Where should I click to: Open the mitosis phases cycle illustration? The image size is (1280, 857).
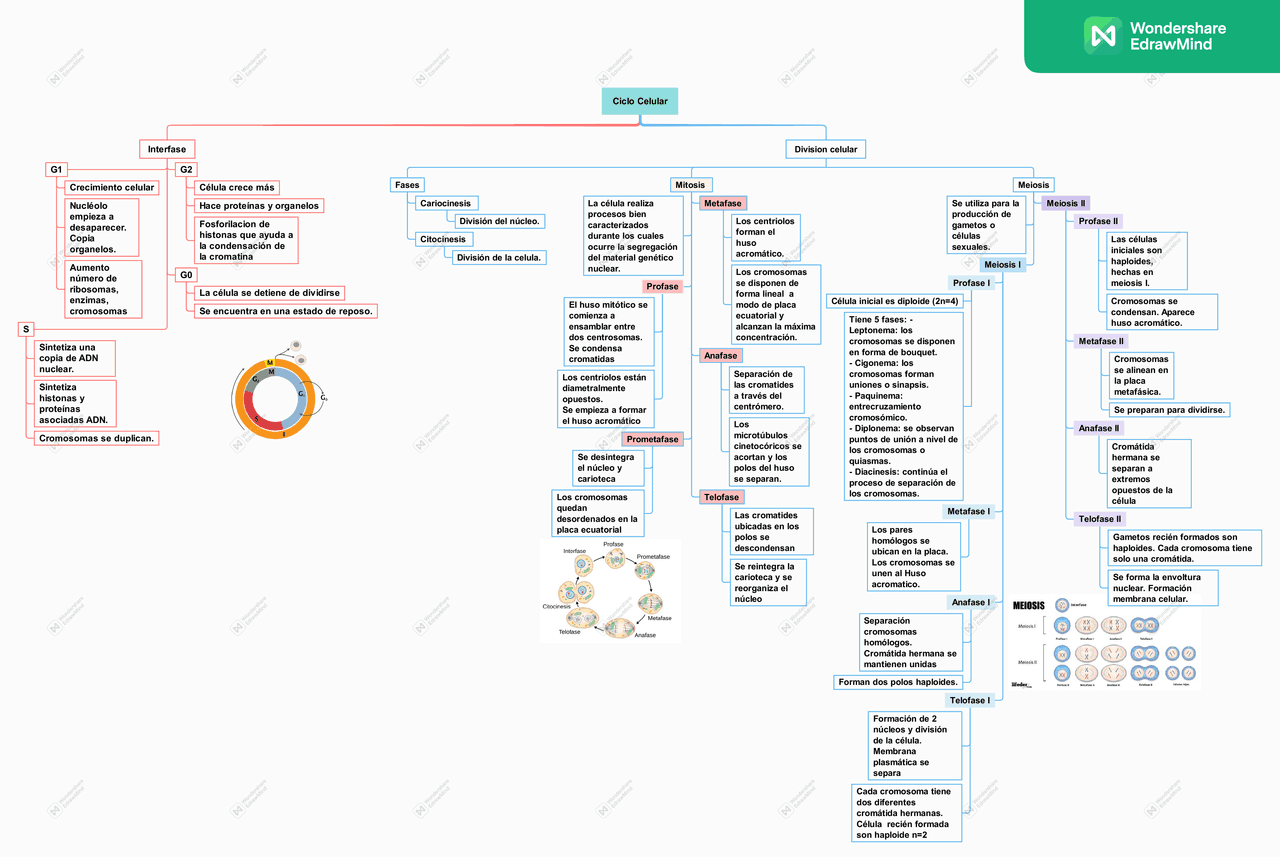click(611, 592)
